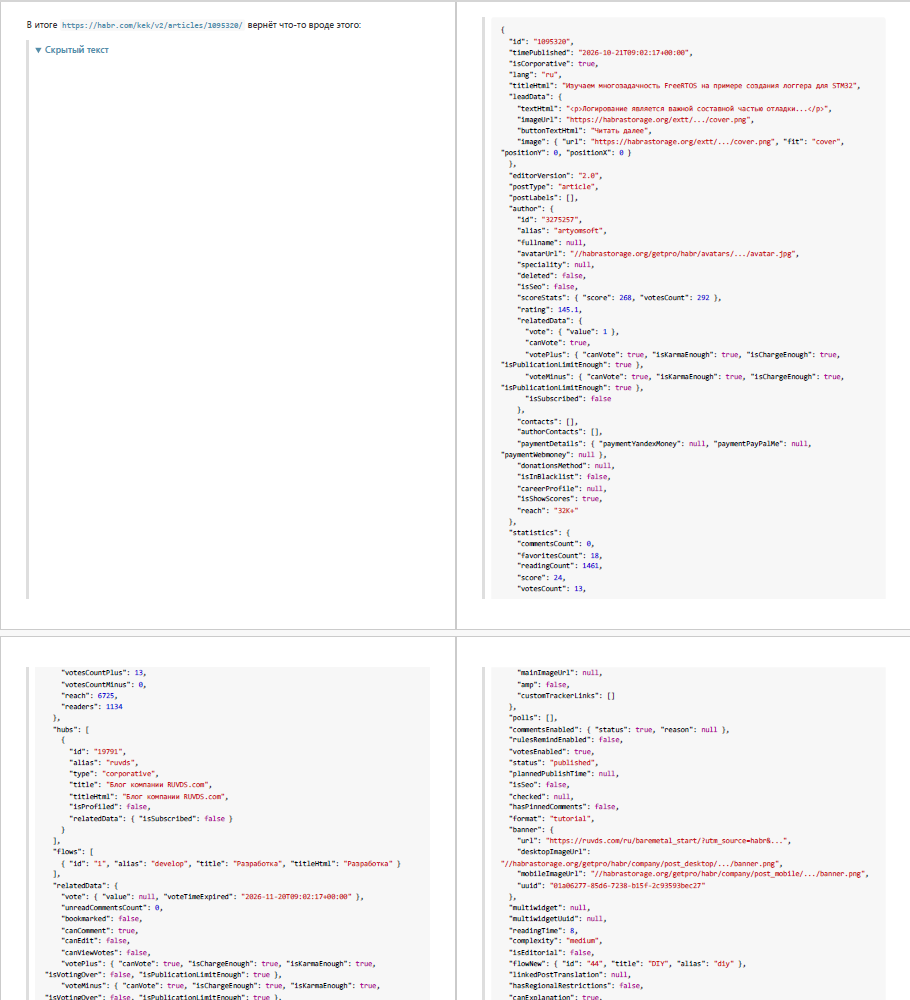
Task: Select the "customTrackerLinks": [] line
Action: (566, 696)
